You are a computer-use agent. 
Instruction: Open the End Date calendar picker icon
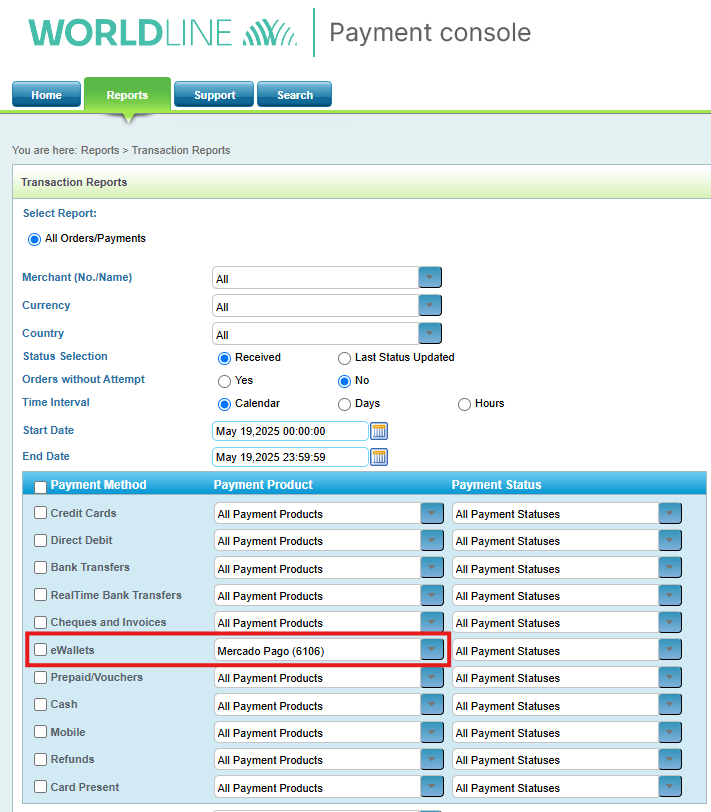[x=379, y=457]
